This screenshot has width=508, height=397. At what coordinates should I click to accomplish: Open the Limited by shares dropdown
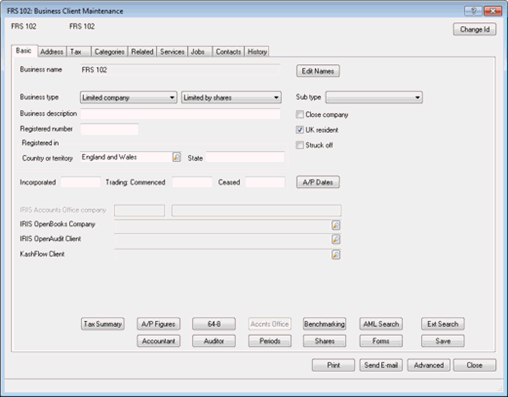click(x=231, y=98)
